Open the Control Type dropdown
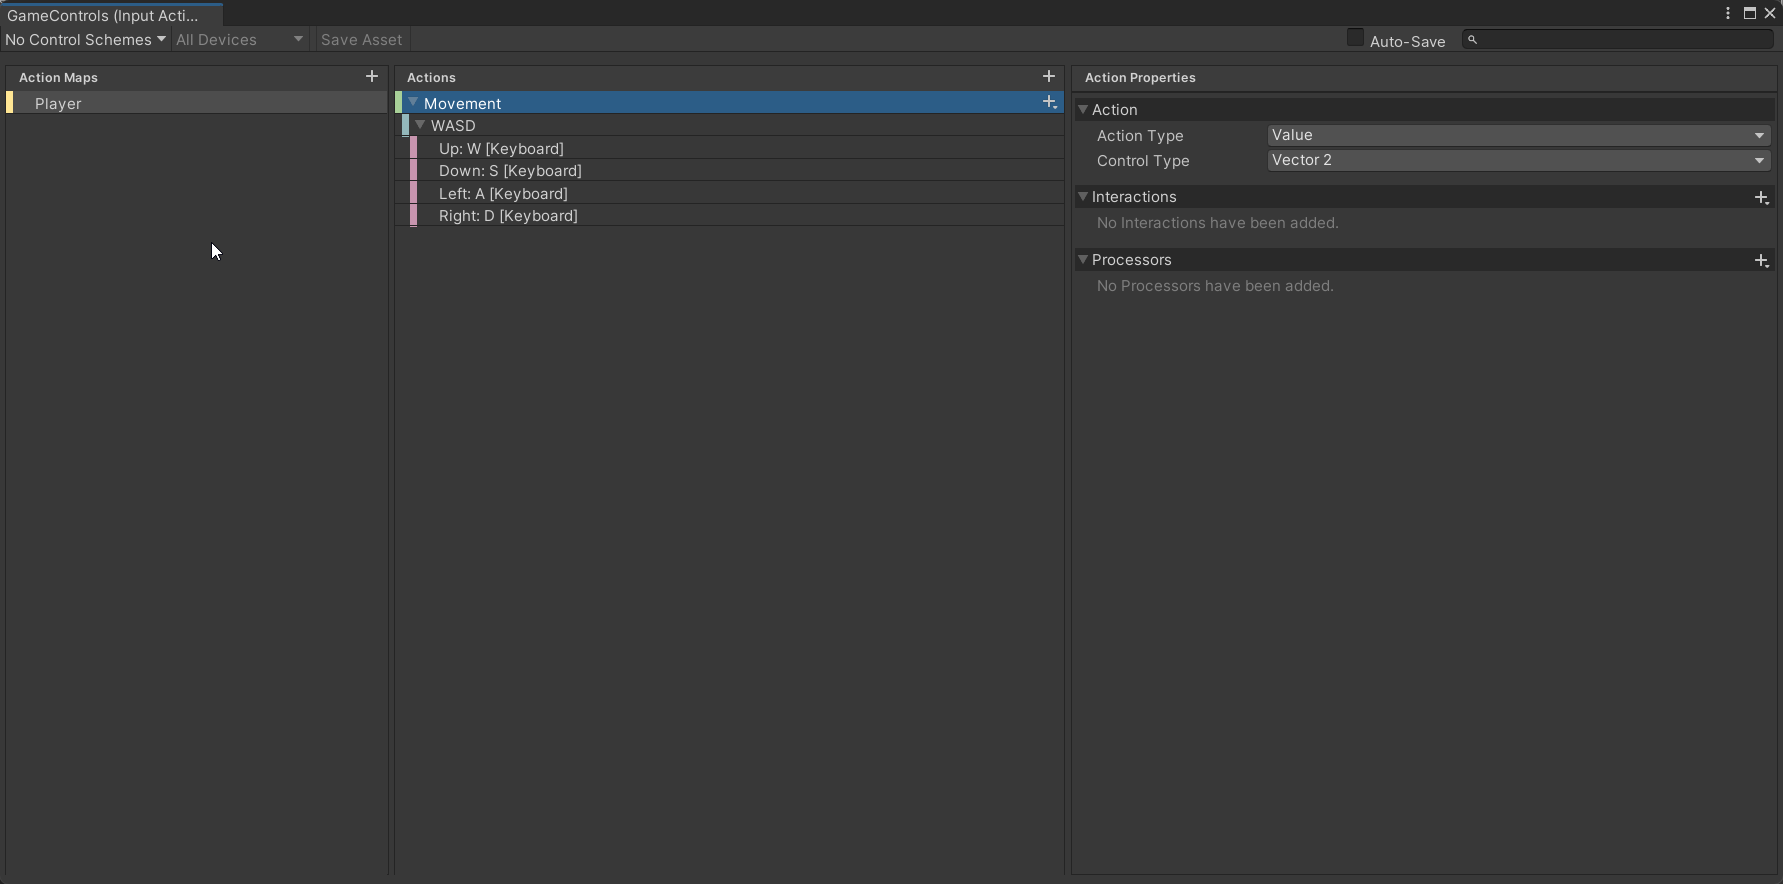The height and width of the screenshot is (884, 1783). pos(1518,160)
